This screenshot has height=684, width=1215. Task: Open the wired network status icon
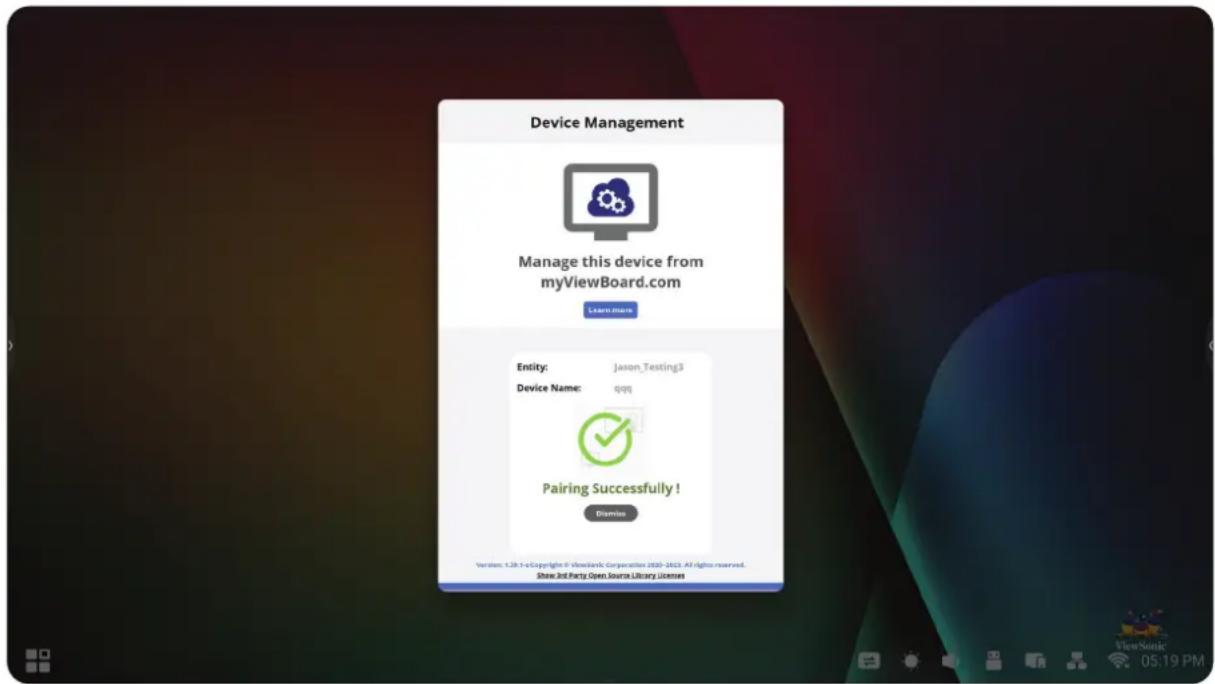click(x=1077, y=661)
